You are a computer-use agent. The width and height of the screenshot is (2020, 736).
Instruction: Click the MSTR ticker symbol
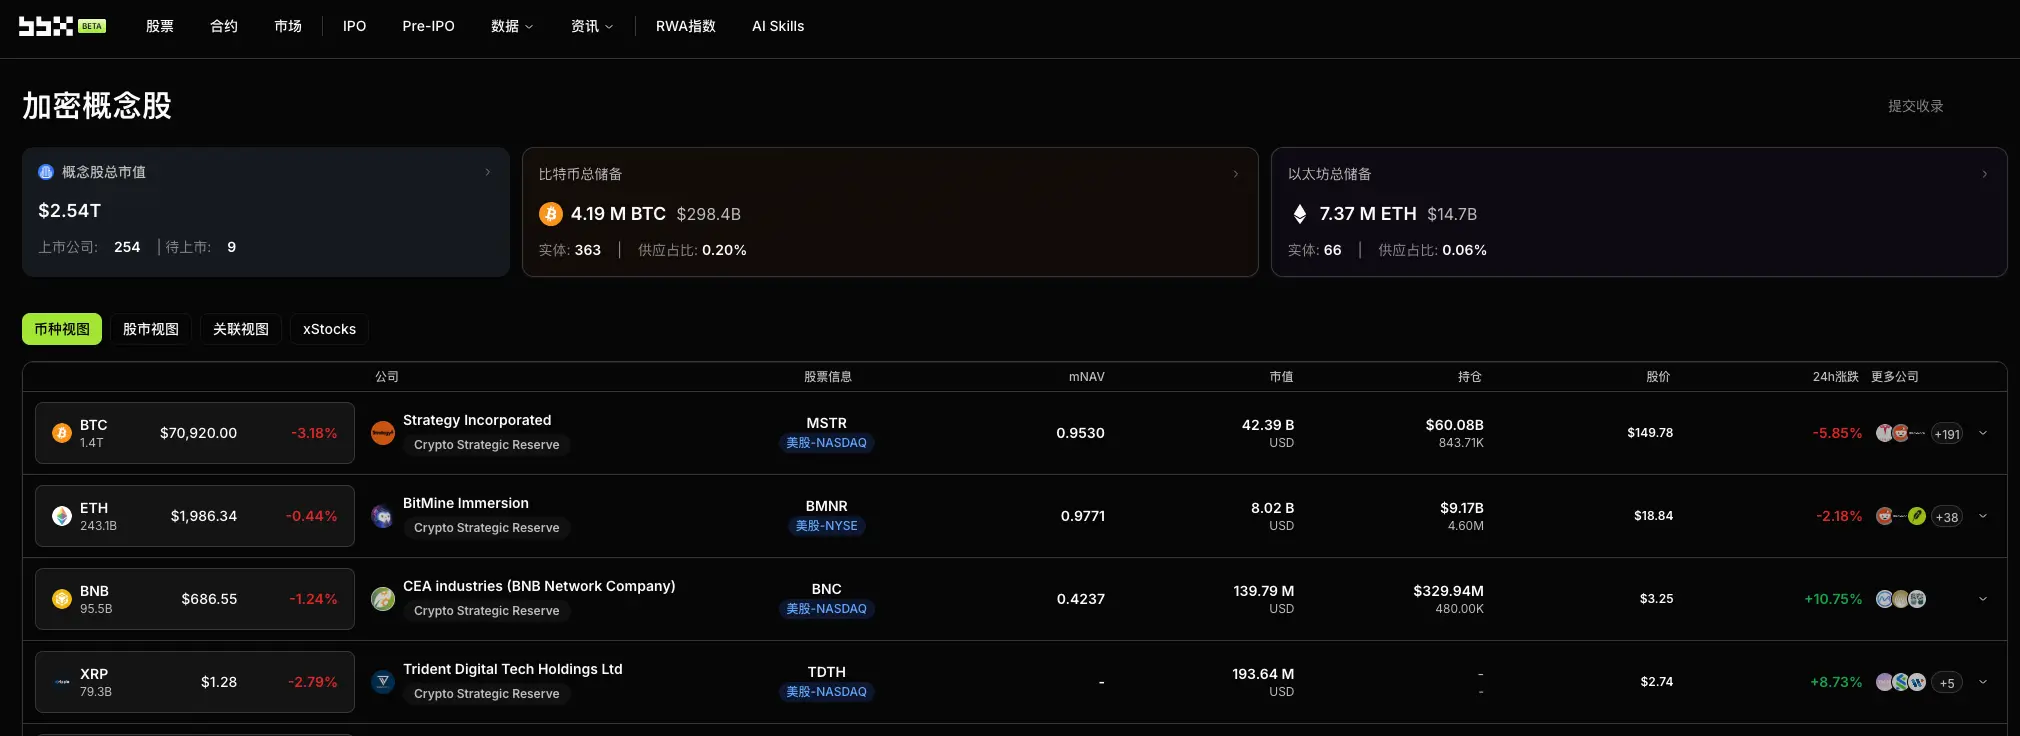coord(827,423)
